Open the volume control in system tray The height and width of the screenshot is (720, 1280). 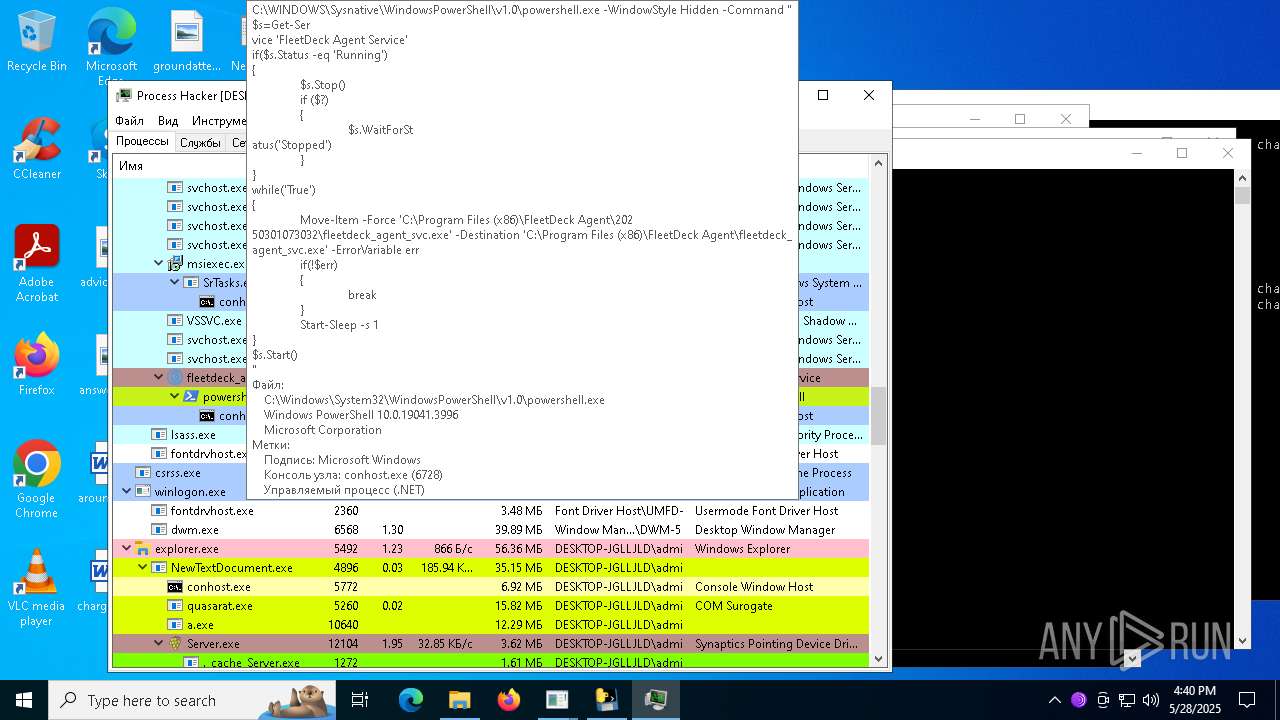pos(1151,700)
